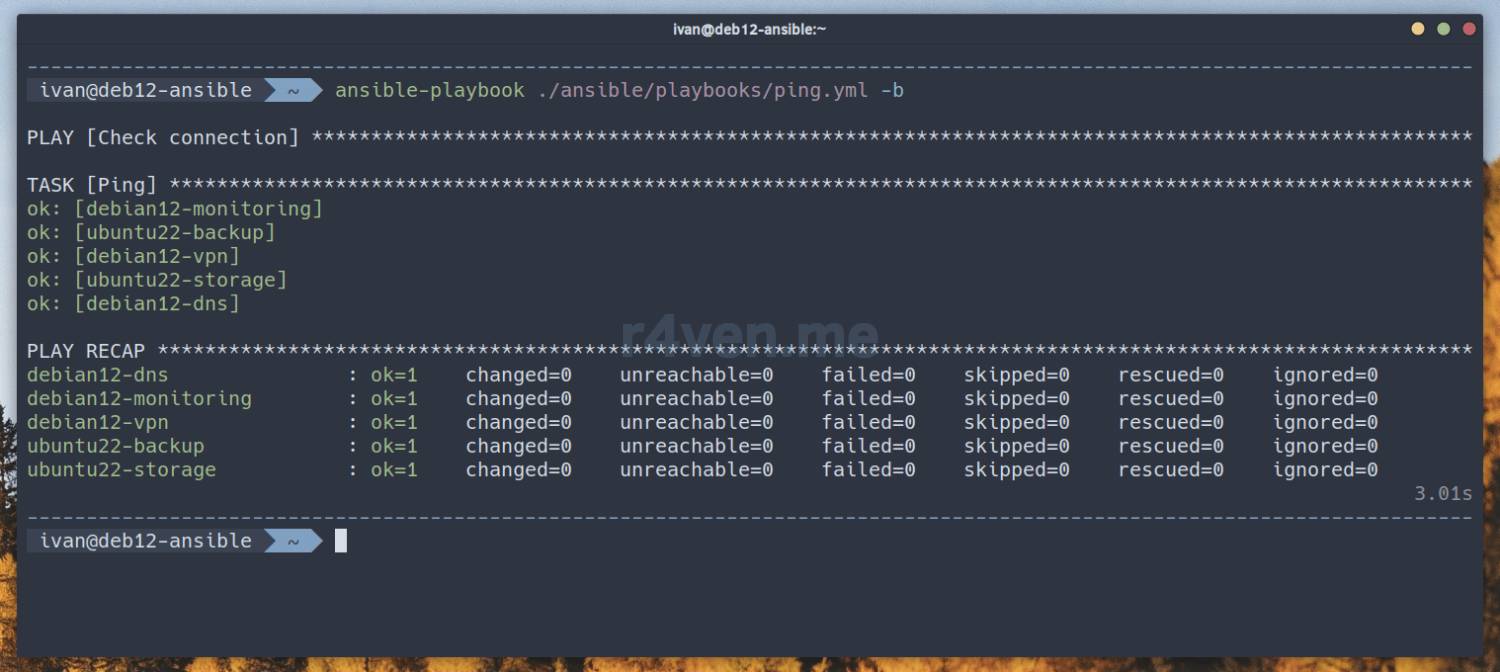Viewport: 1500px width, 672px height.
Task: Click the TASK [Ping] header line
Action: point(92,185)
